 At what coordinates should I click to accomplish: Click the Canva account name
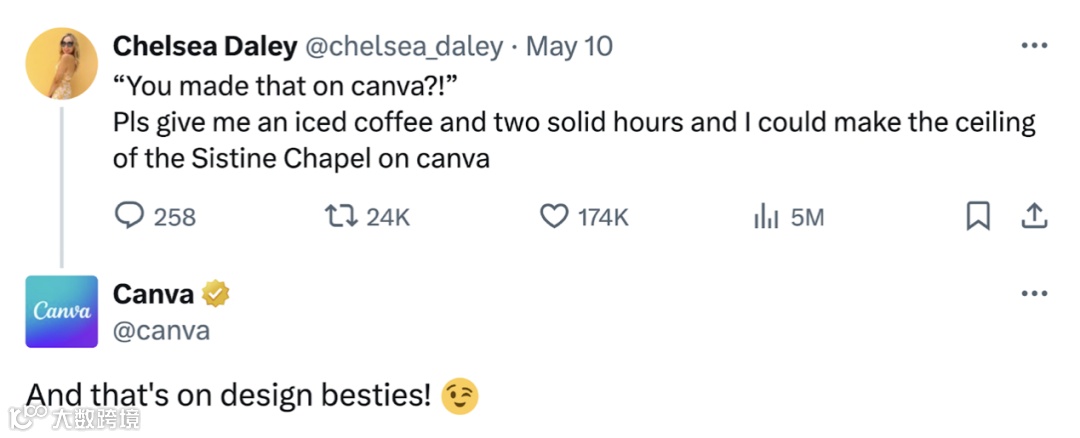(x=153, y=294)
